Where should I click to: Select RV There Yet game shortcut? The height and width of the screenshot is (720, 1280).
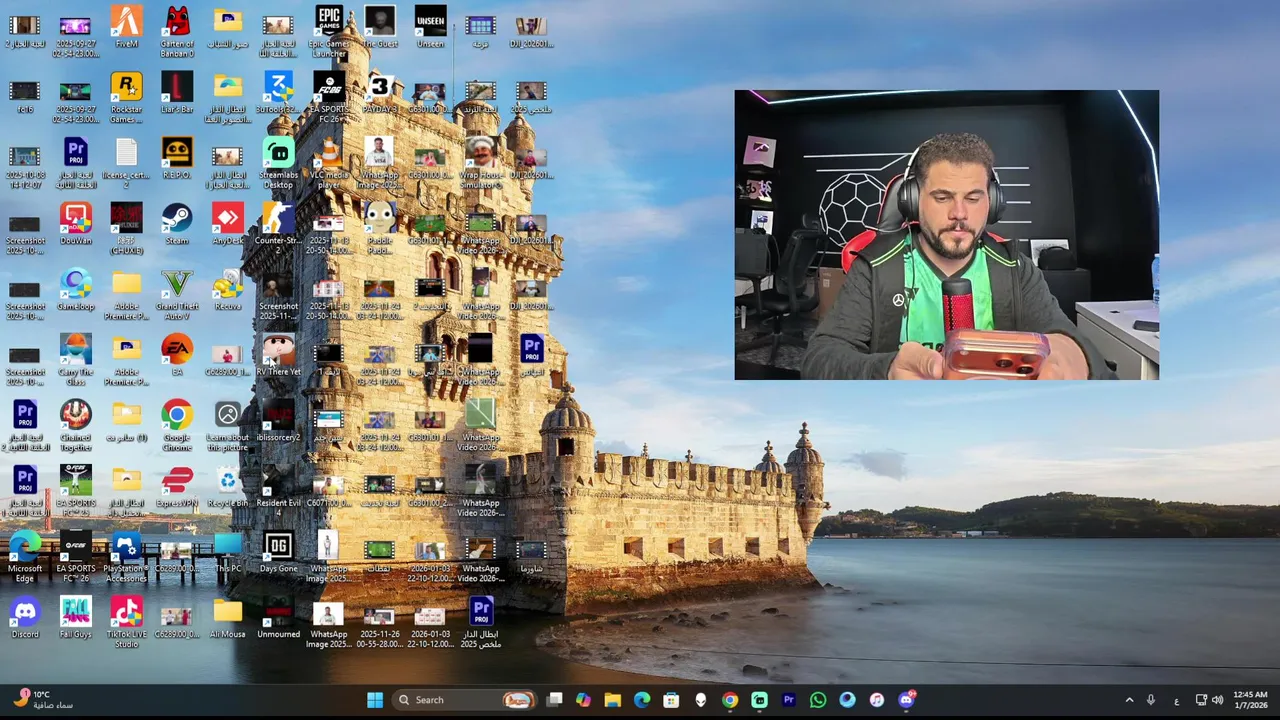(x=278, y=355)
